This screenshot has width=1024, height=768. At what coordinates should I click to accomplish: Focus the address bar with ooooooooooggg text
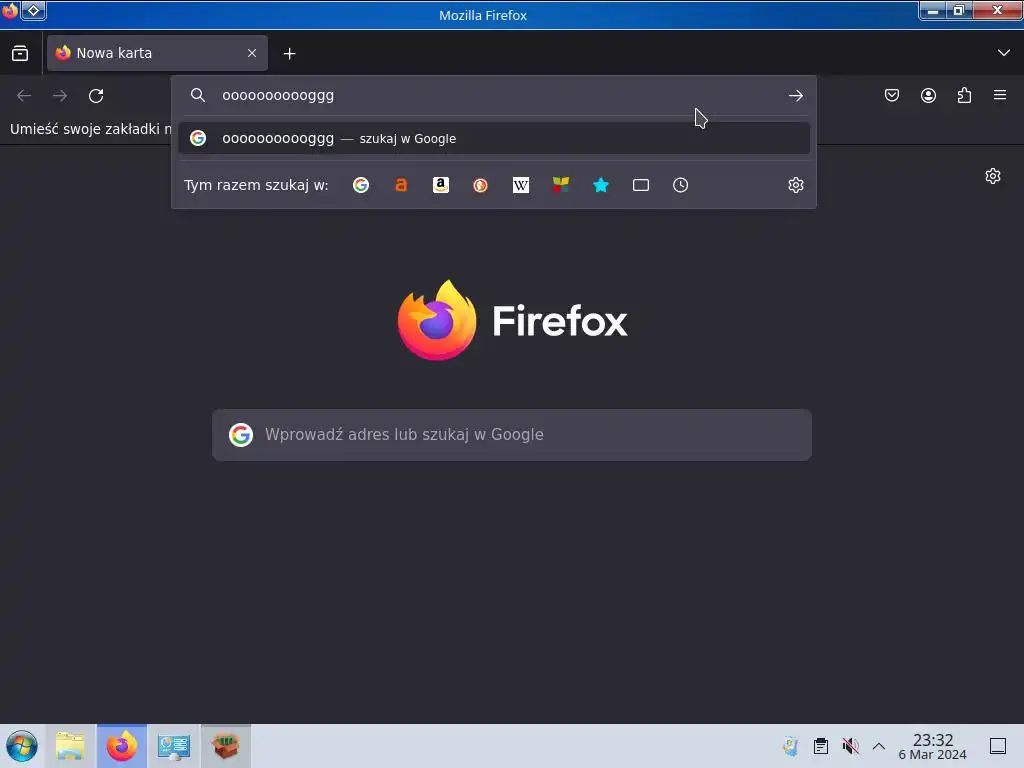tap(493, 95)
